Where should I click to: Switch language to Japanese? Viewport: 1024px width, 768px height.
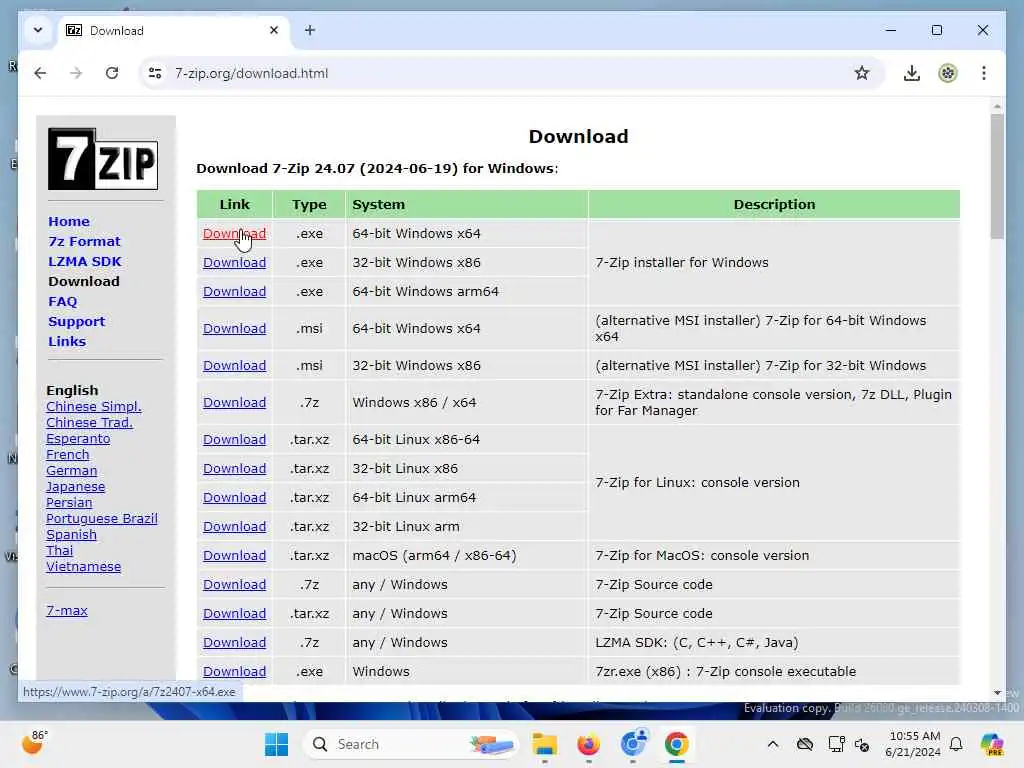pos(75,487)
